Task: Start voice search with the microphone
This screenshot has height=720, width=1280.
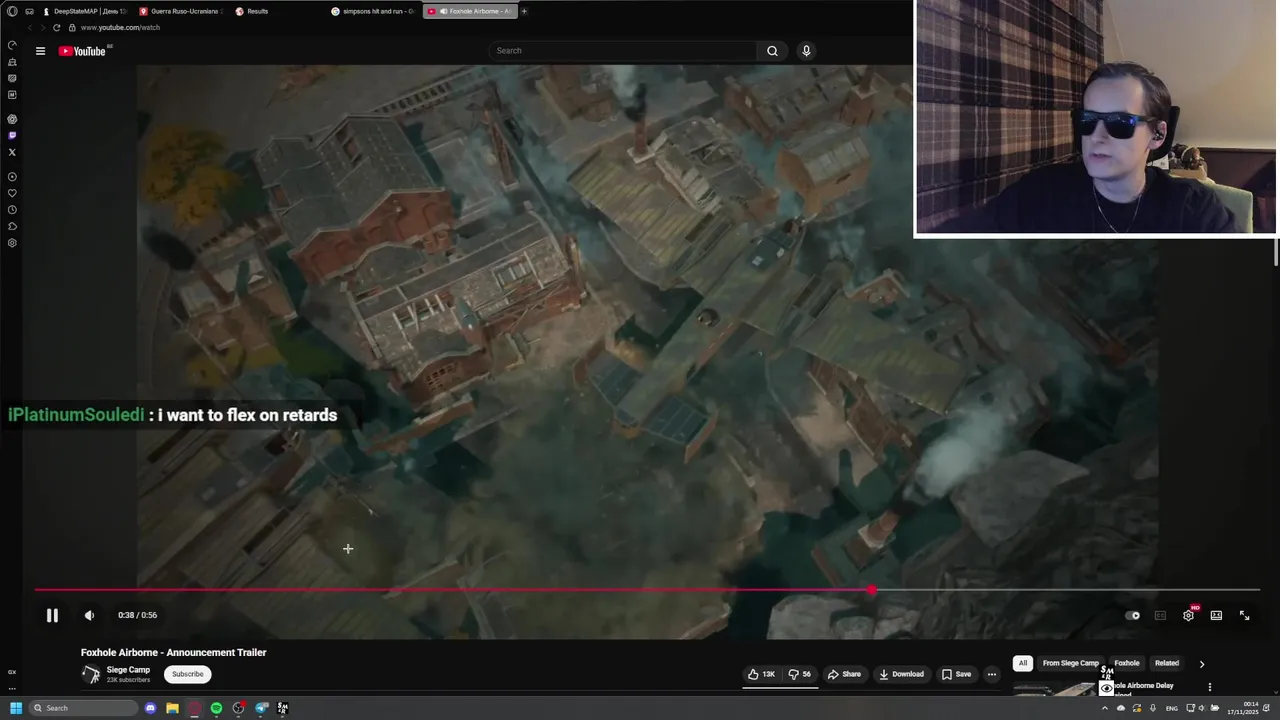Action: coord(806,51)
